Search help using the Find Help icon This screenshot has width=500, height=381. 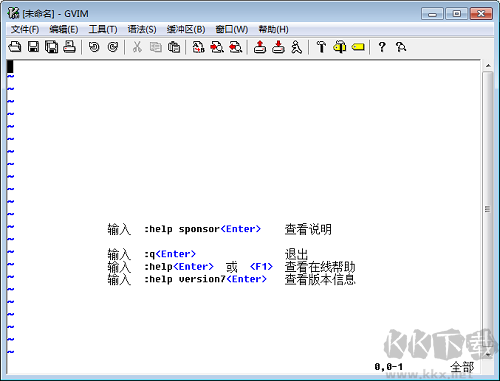400,47
